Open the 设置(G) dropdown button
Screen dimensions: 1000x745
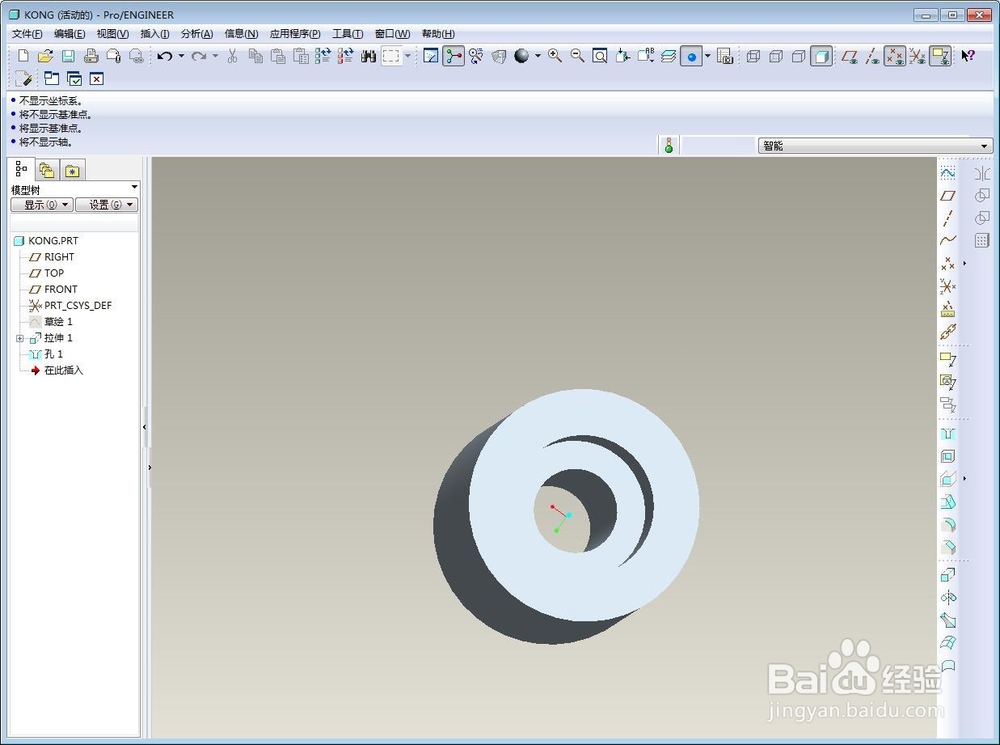pyautogui.click(x=107, y=205)
